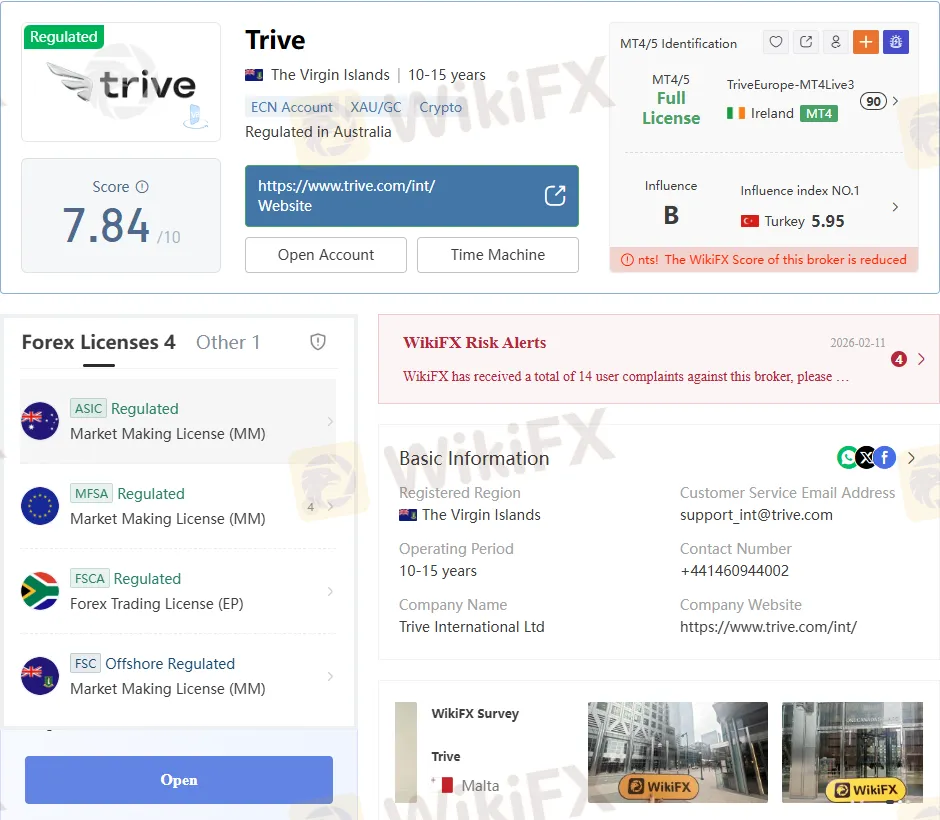Click the purple bug report icon
Image resolution: width=940 pixels, height=820 pixels.
[x=896, y=42]
